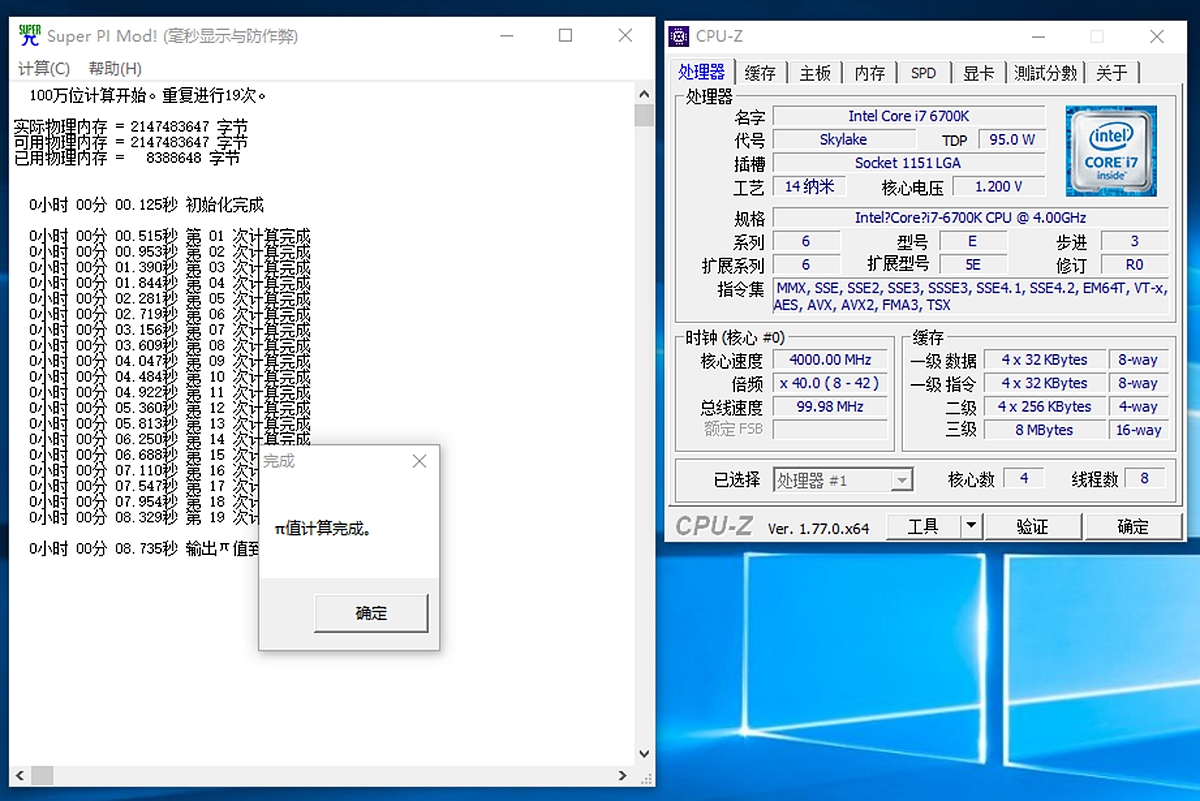Screen dimensions: 1200x801
Task: Switch to the 主板 tab
Action: 815,72
